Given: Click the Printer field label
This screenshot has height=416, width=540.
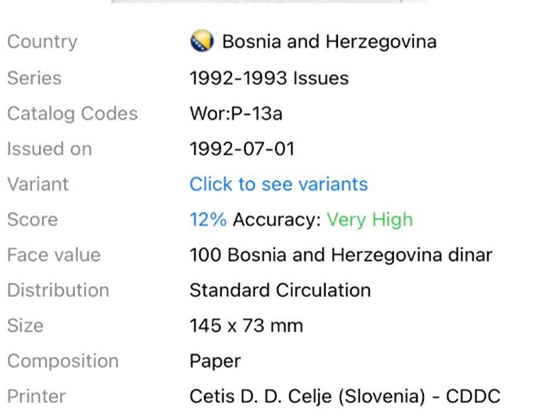Looking at the screenshot, I should [37, 396].
